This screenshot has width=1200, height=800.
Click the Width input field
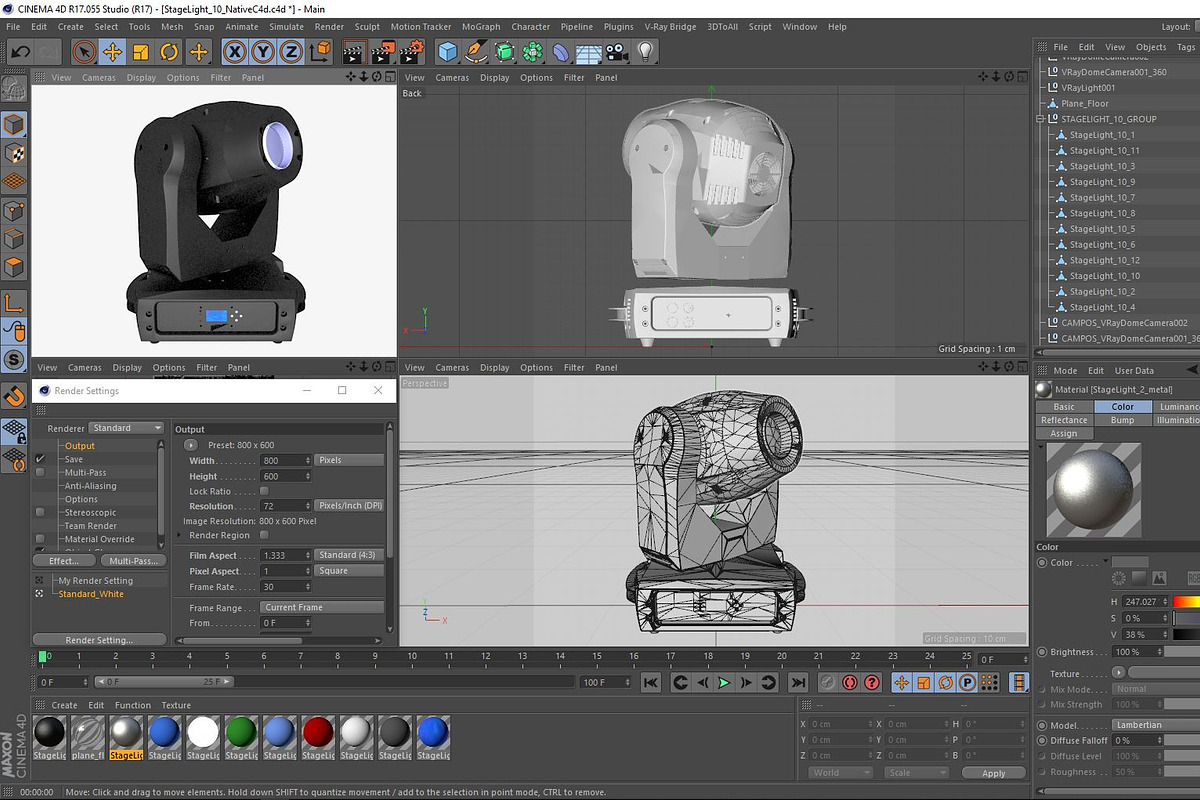click(x=285, y=460)
